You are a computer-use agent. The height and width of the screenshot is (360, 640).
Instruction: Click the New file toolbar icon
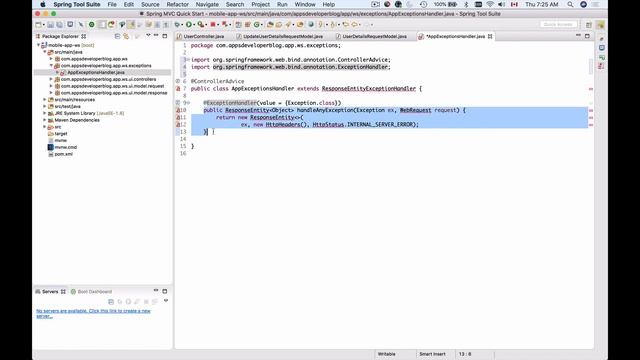point(38,24)
